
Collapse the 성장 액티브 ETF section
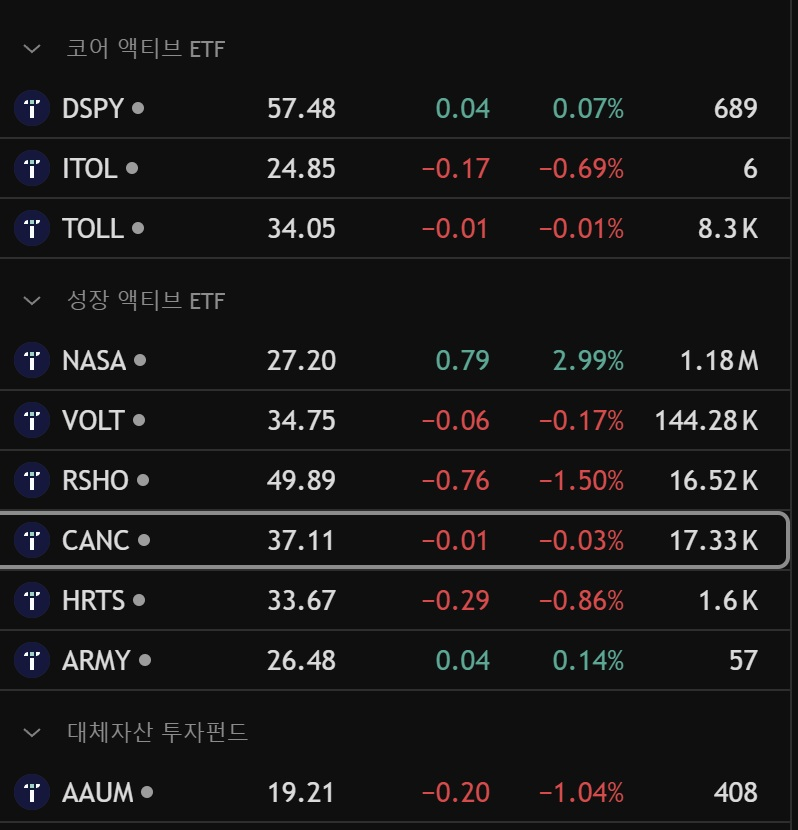pyautogui.click(x=32, y=301)
